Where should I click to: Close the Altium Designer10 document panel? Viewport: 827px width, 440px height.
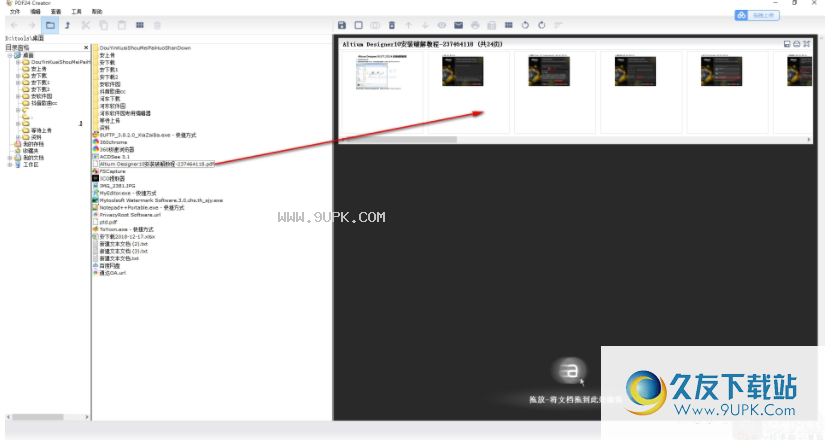coord(806,44)
